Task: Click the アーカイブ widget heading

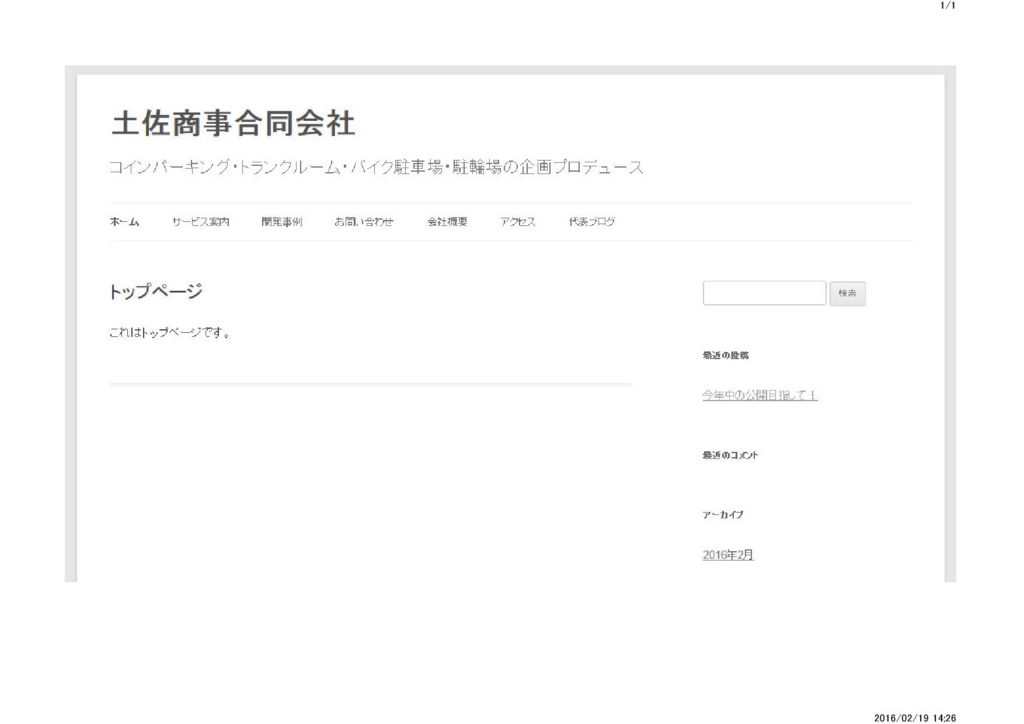Action: point(723,515)
